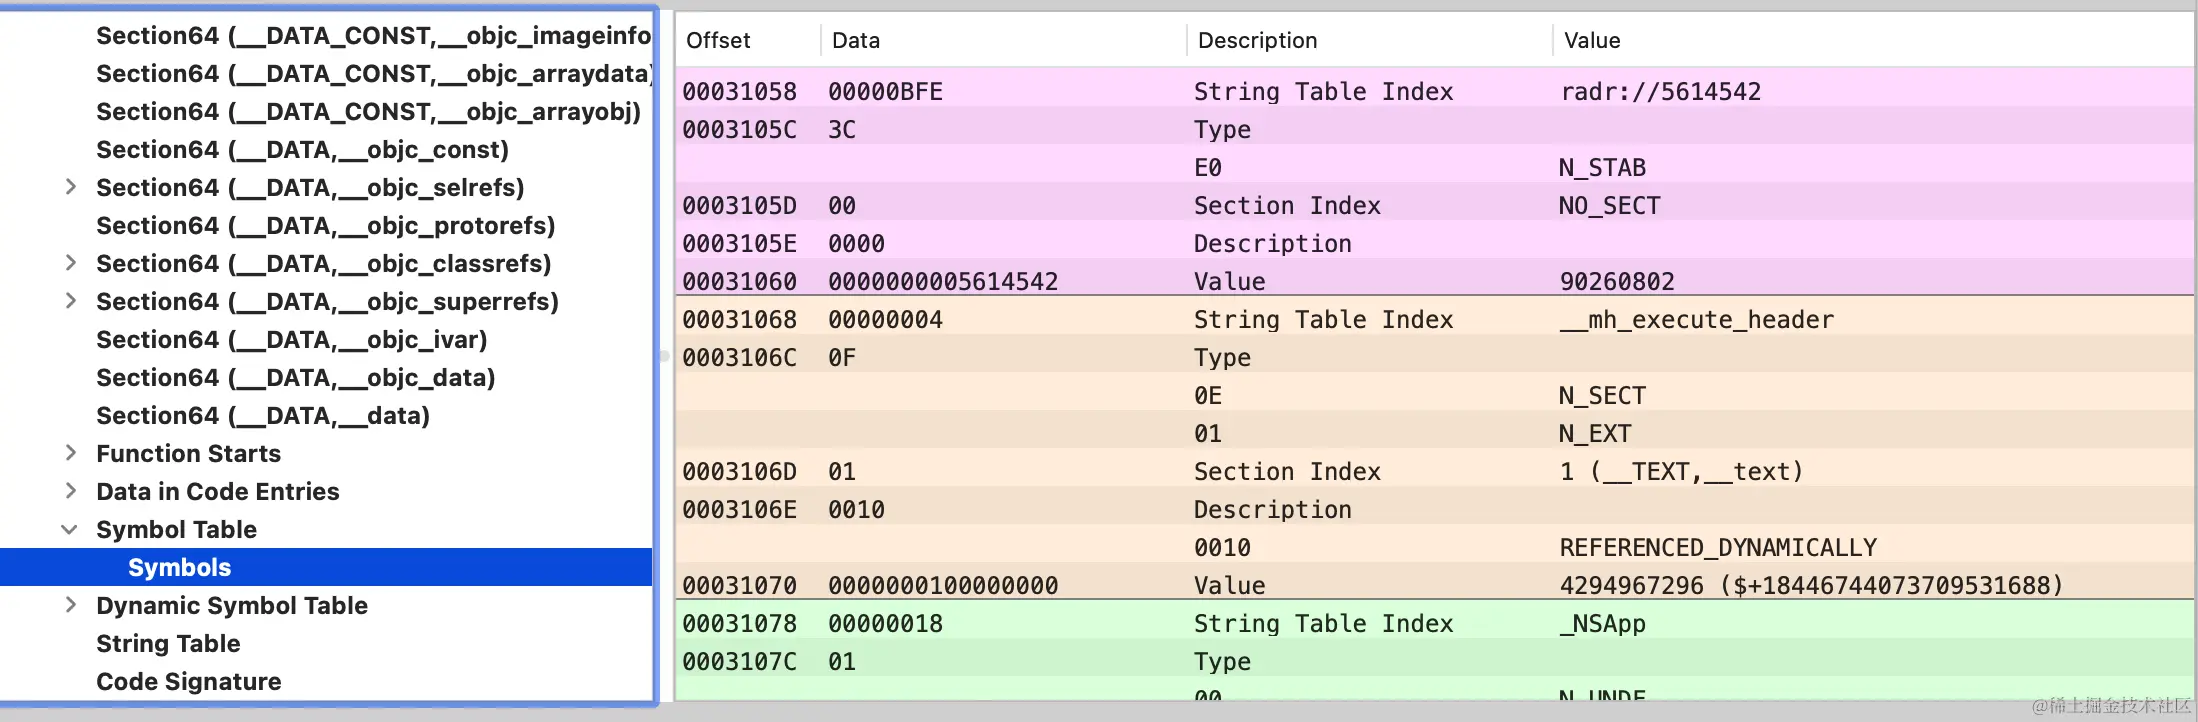Expand the __objc_selrefs section
Image resolution: width=2198 pixels, height=722 pixels.
tap(70, 187)
